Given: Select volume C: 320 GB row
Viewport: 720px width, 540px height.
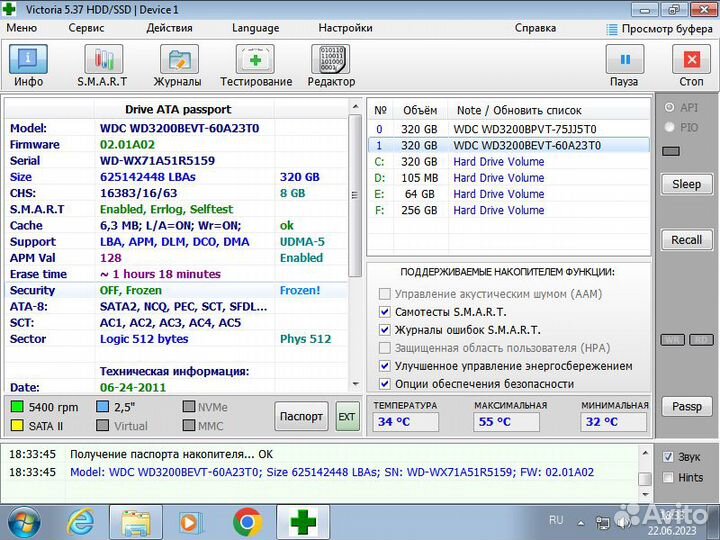Looking at the screenshot, I should coord(509,162).
